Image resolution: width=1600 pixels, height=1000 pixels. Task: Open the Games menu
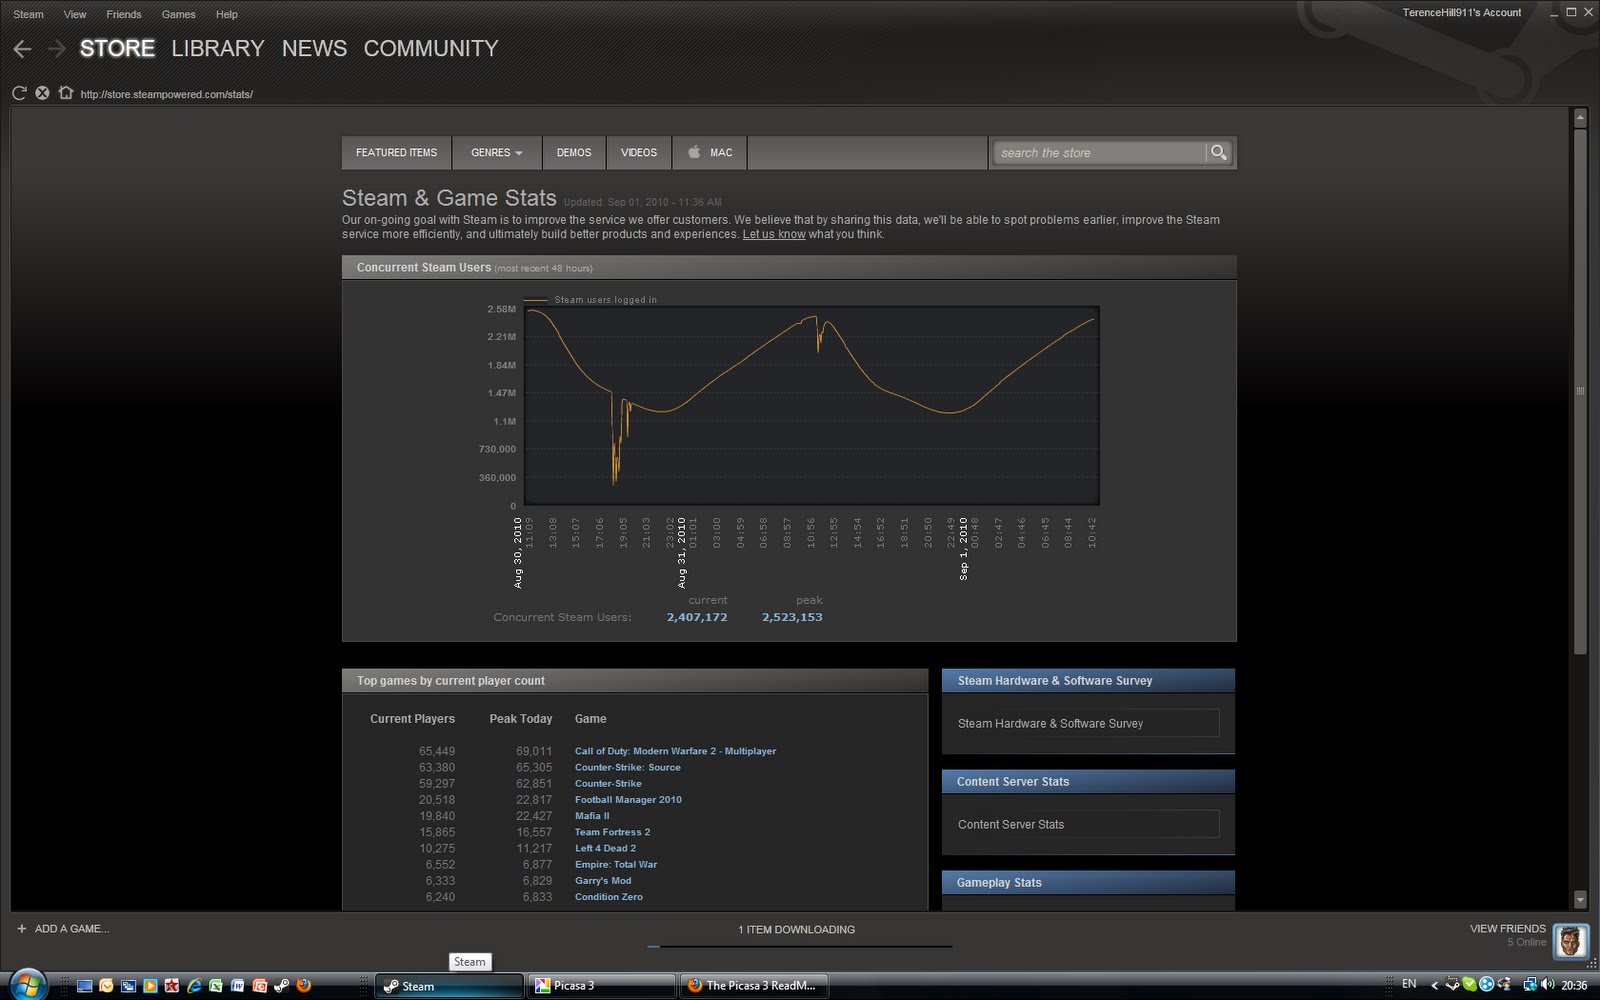click(x=178, y=14)
